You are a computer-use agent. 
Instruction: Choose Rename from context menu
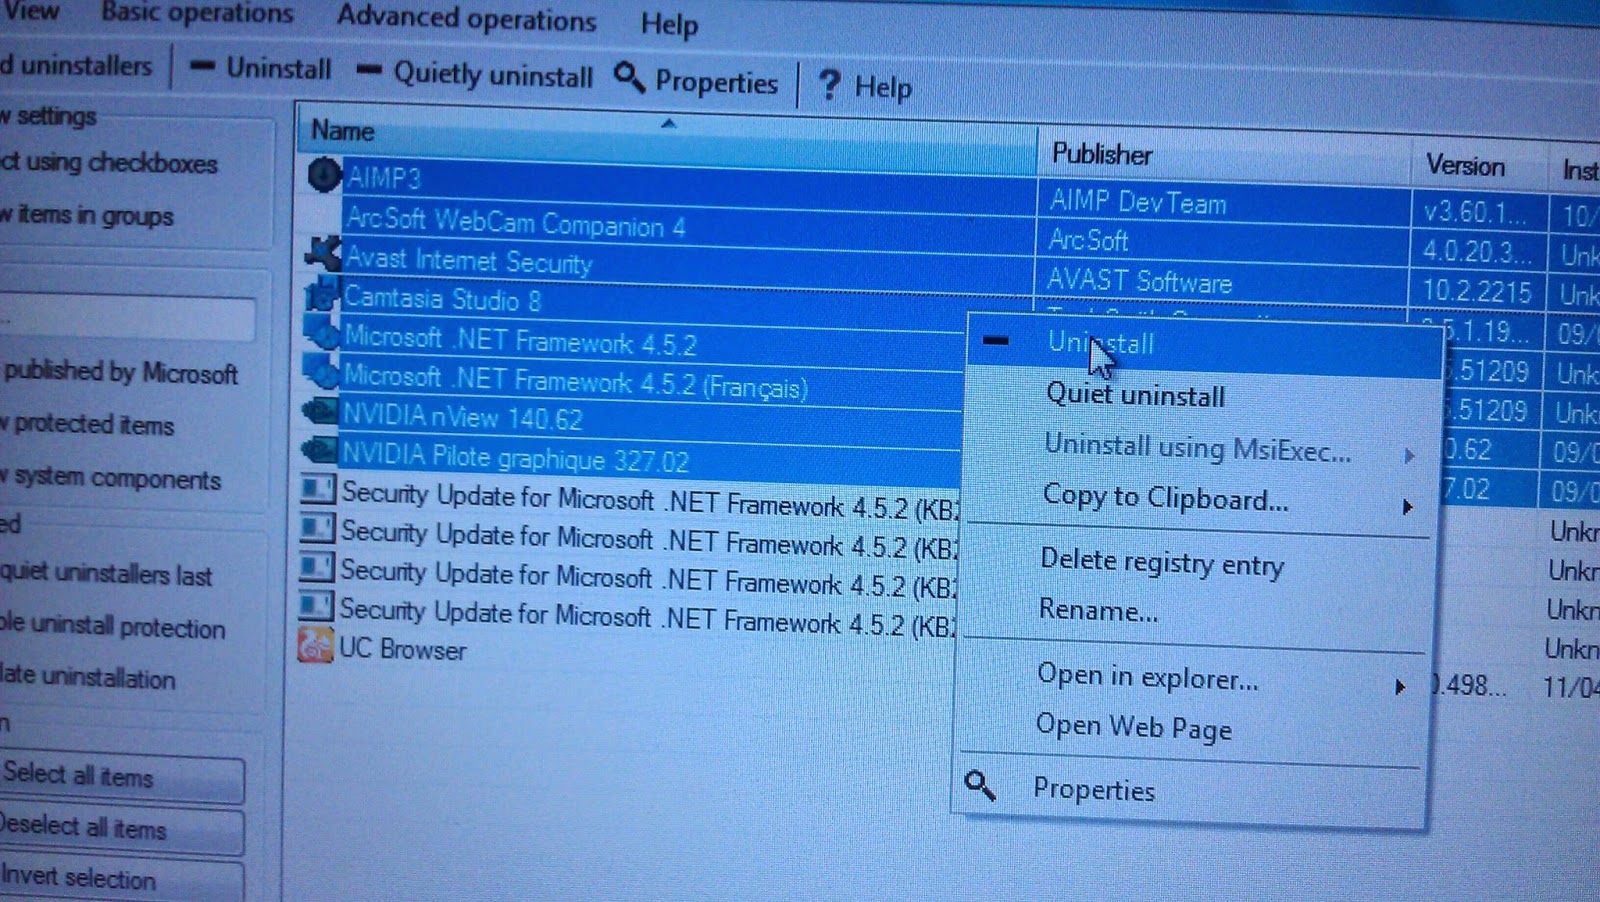pyautogui.click(x=1098, y=609)
